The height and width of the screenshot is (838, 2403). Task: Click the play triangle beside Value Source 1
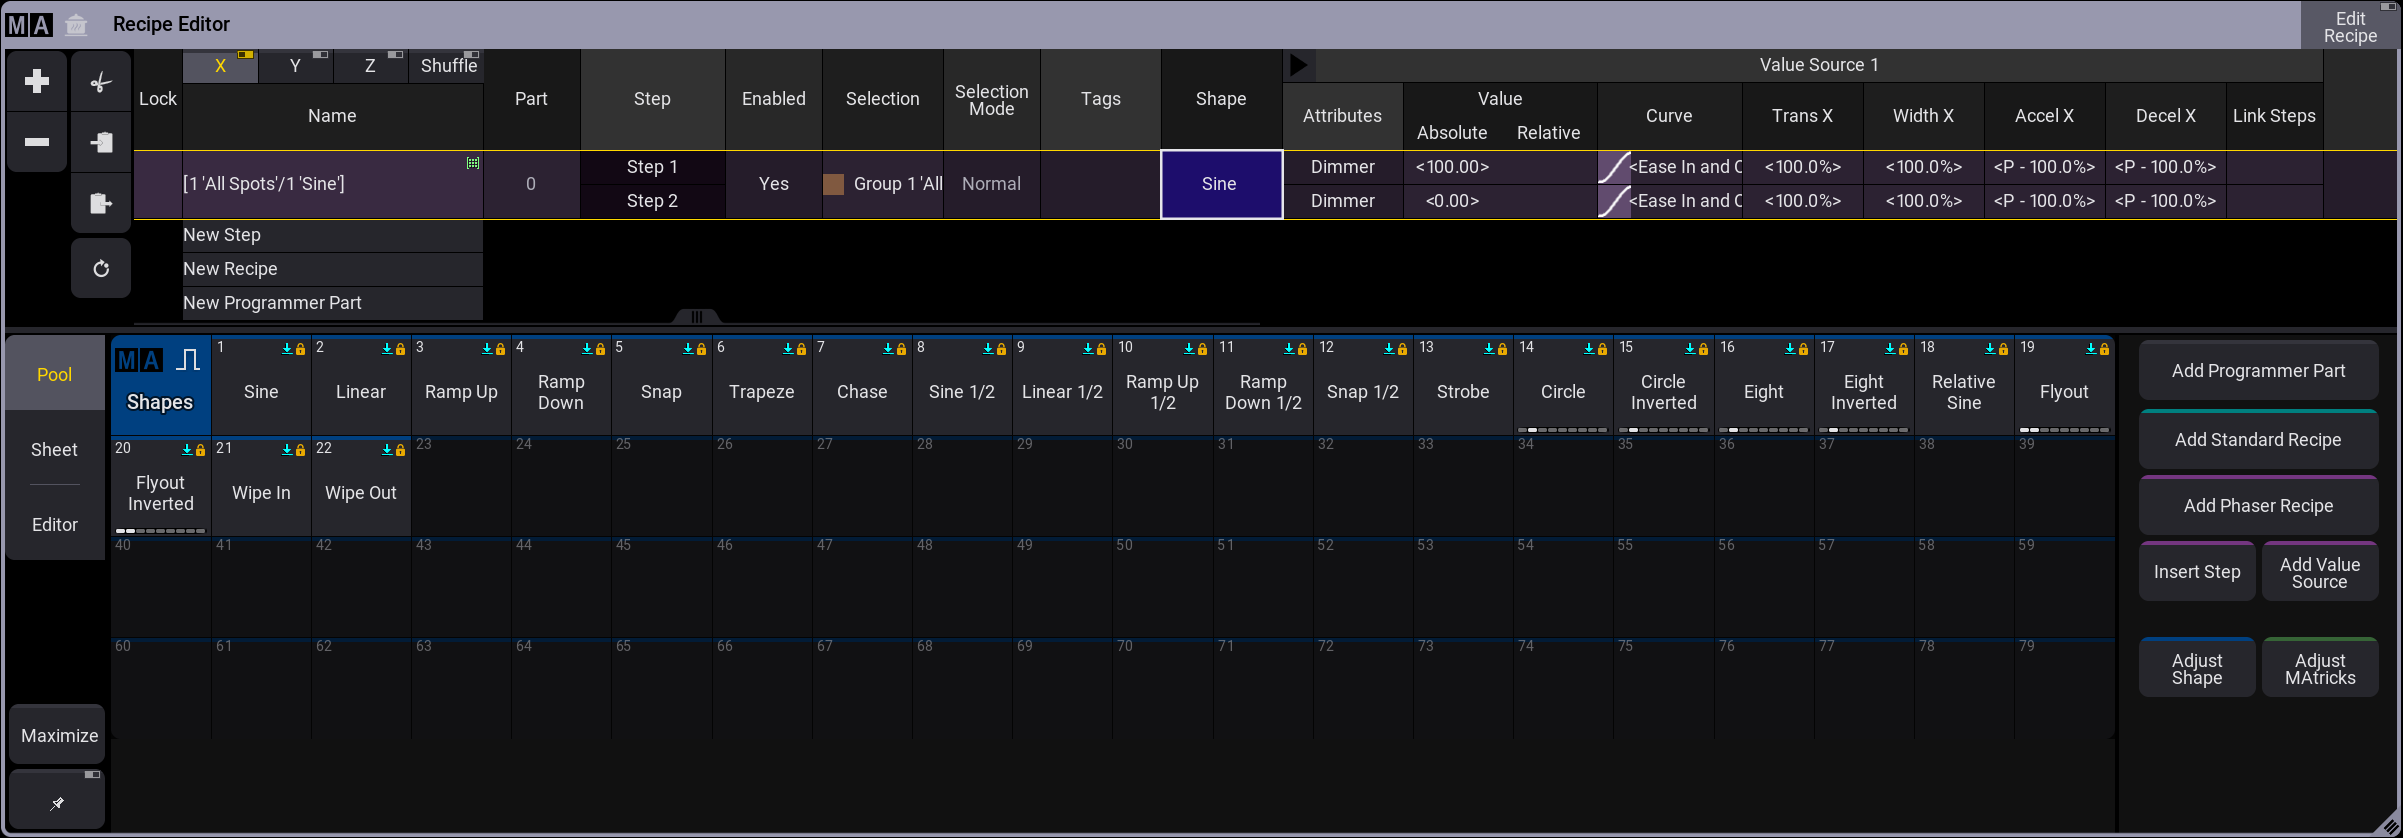click(x=1299, y=66)
